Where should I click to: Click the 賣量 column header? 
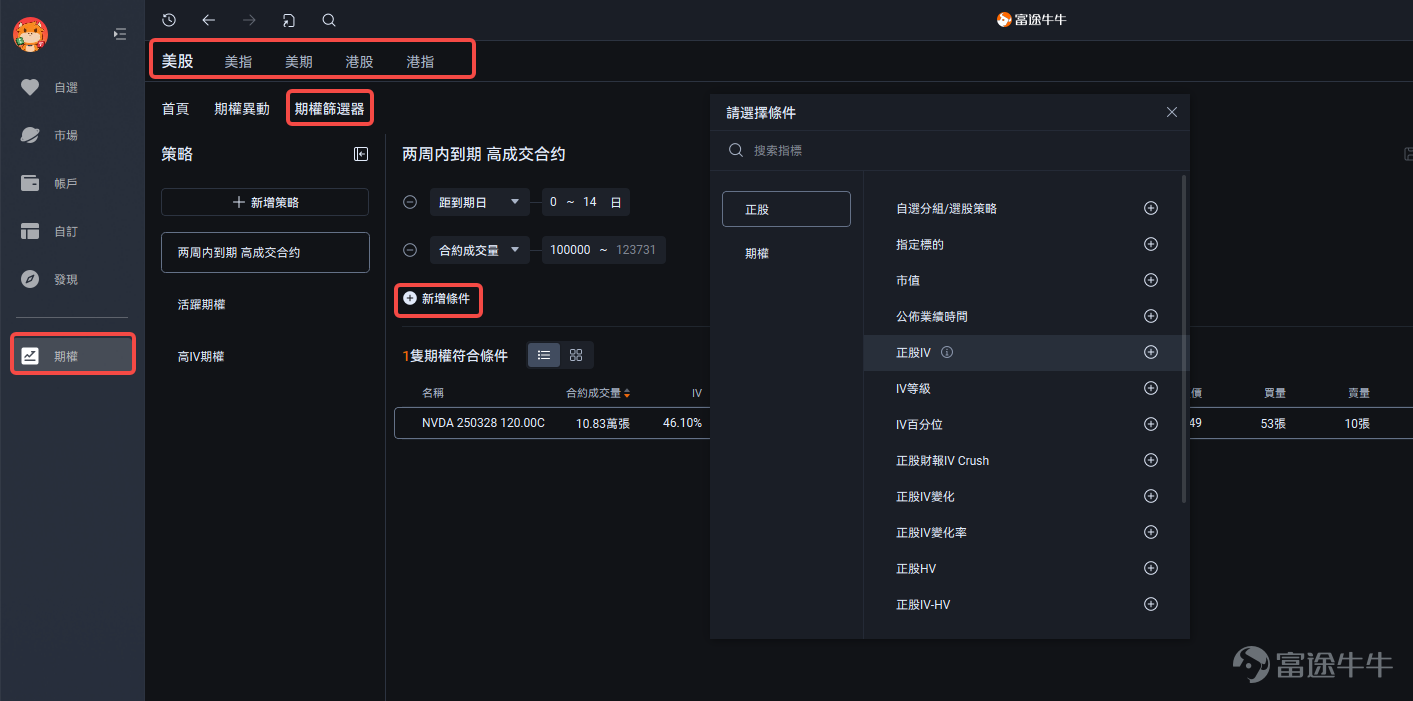(x=1358, y=394)
